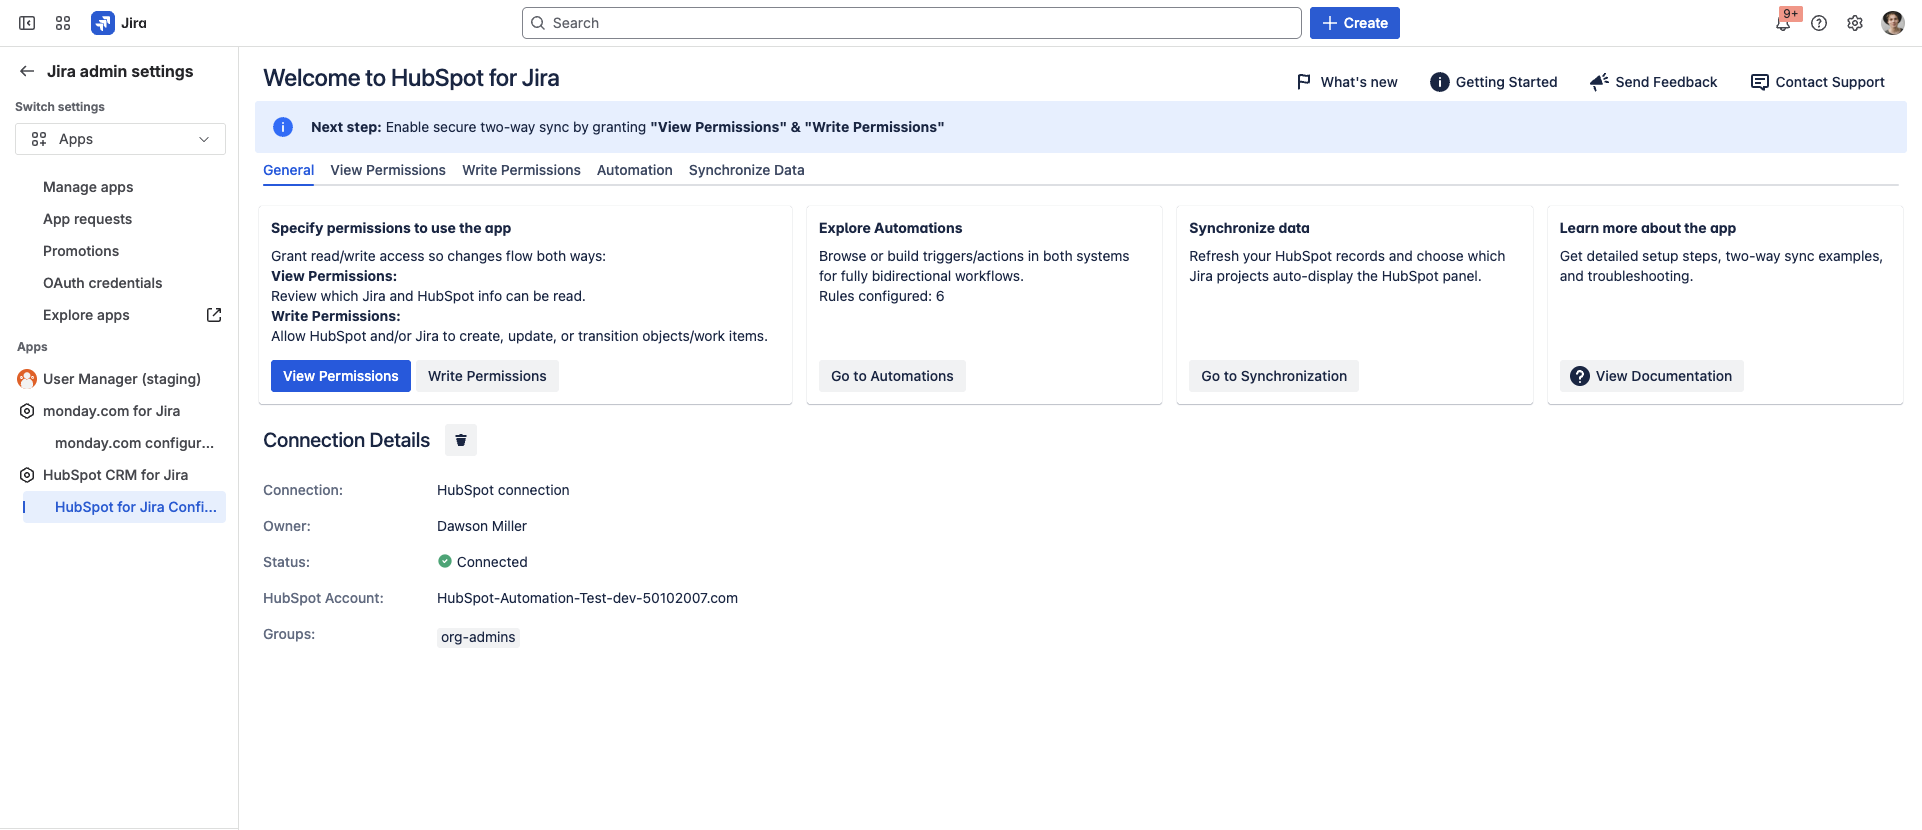Click Go to Automations
The width and height of the screenshot is (1922, 830).
click(x=892, y=376)
